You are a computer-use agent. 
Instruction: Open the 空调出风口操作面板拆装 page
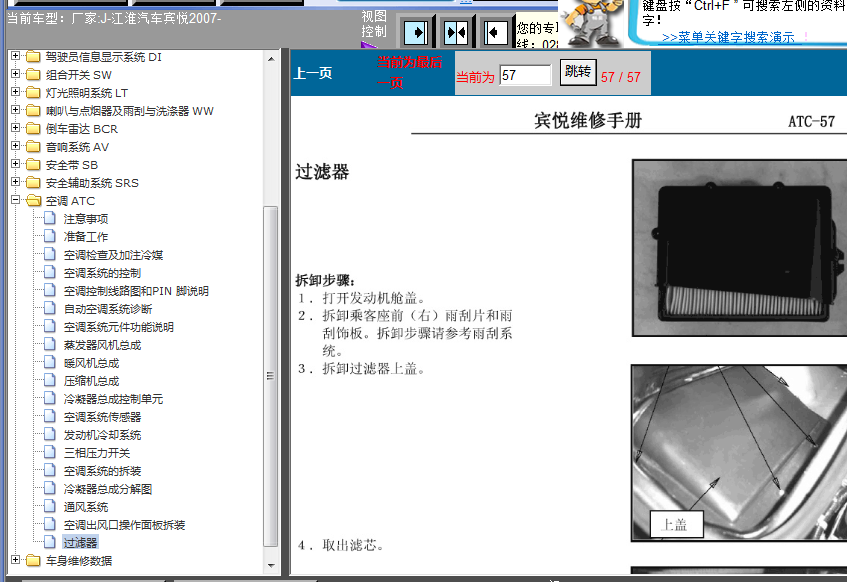[x=124, y=525]
